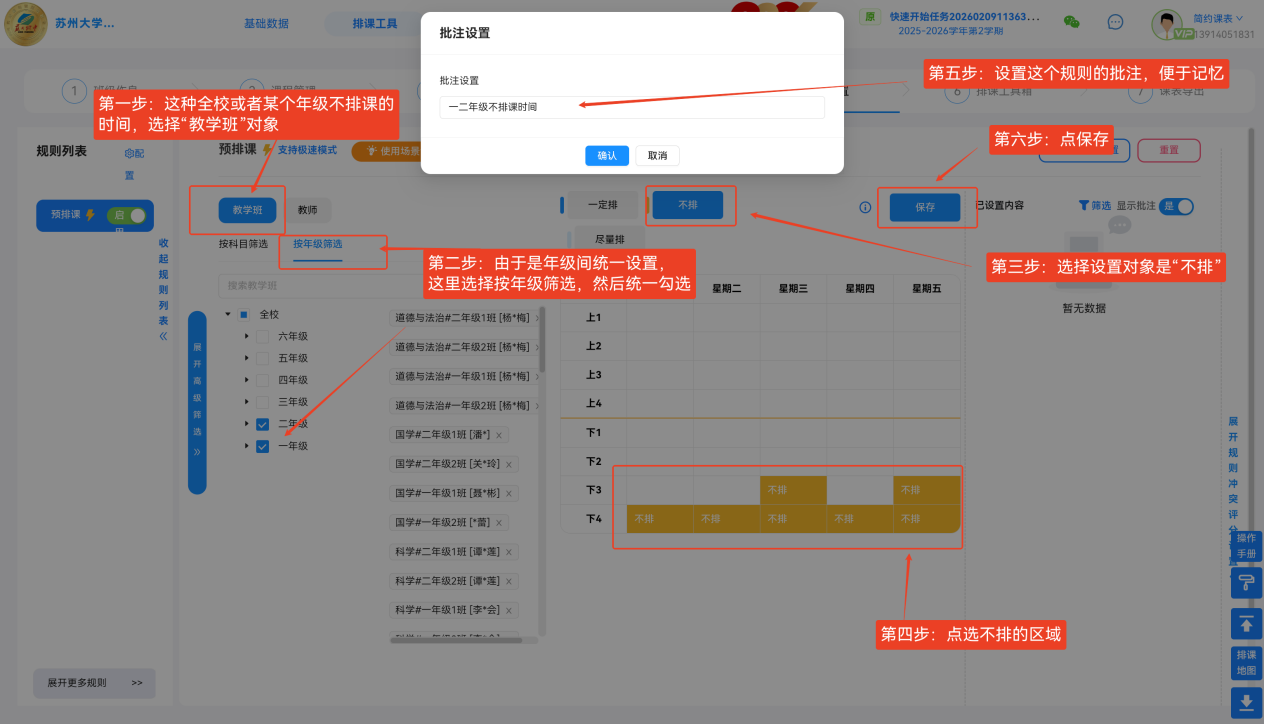Viewport: 1264px width, 724px height.
Task: Click the scroll-to-top arrow floating button
Action: (1246, 623)
